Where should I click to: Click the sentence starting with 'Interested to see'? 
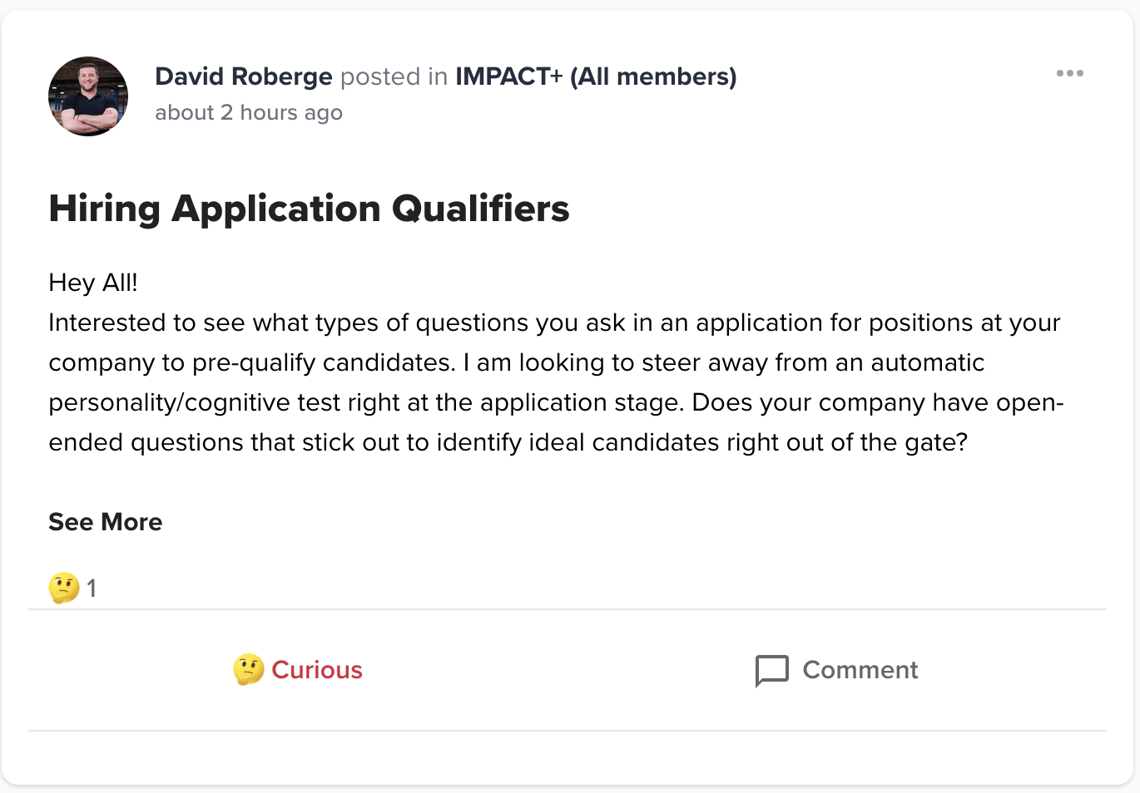(553, 323)
